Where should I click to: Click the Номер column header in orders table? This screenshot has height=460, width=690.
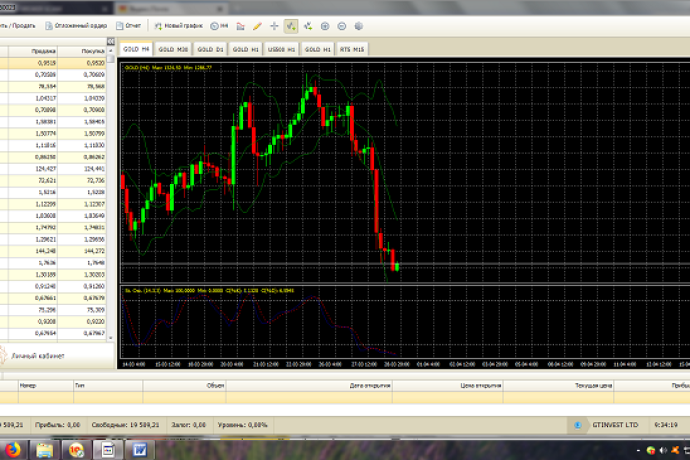pos(46,386)
